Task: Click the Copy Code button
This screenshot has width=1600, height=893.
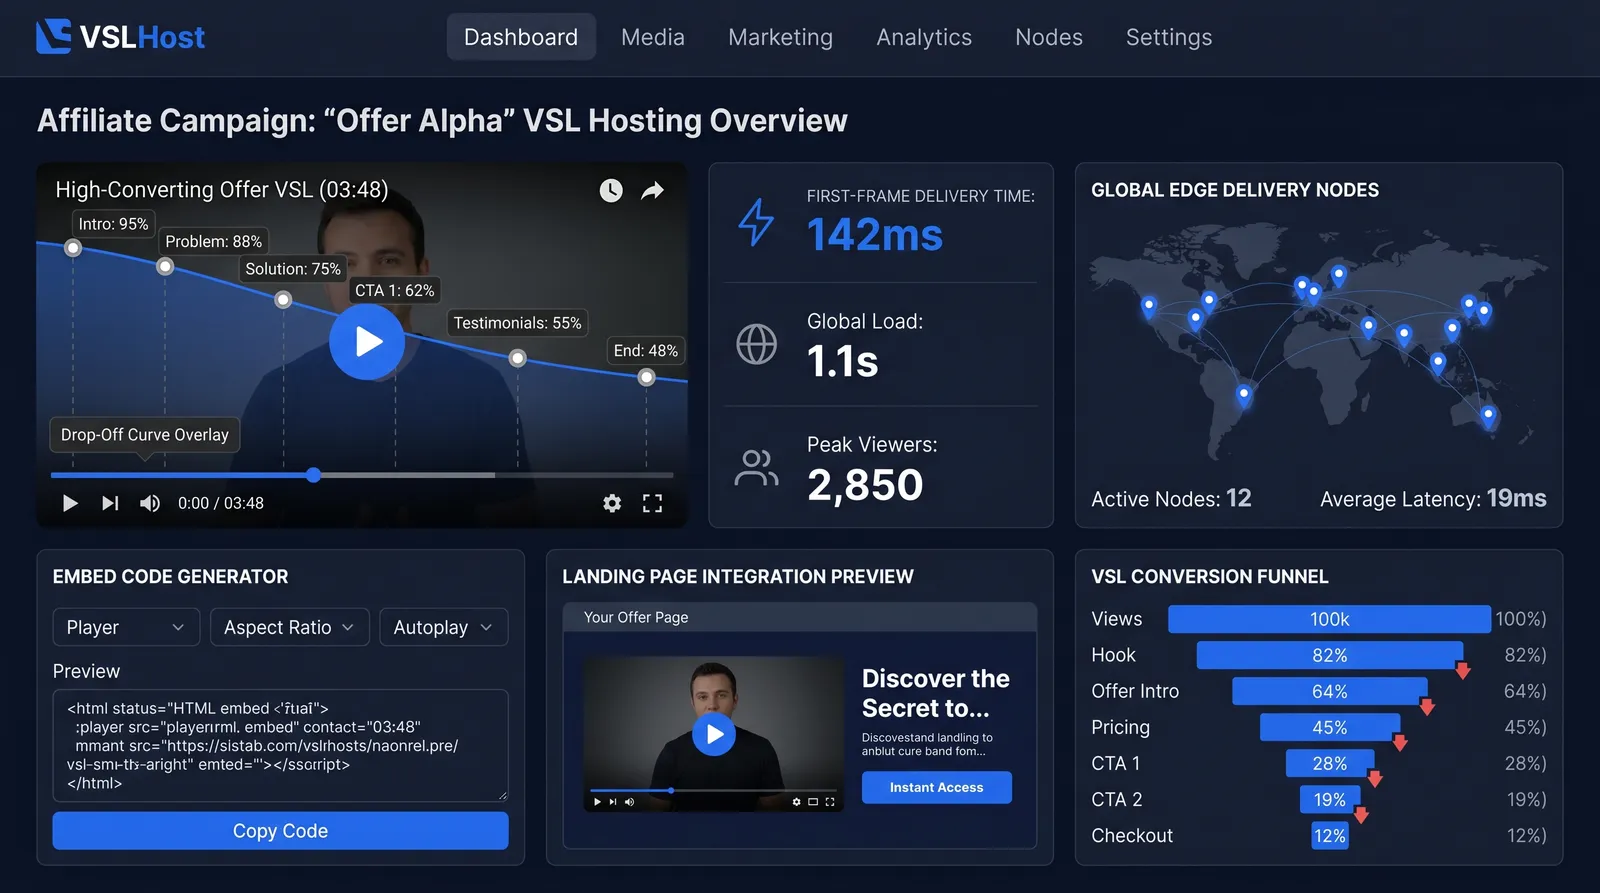Action: (280, 831)
